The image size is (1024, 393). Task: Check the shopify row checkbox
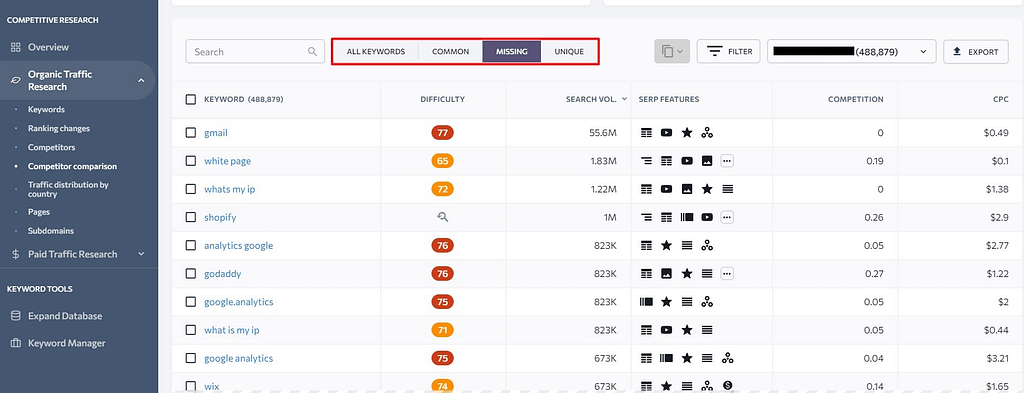pos(191,217)
